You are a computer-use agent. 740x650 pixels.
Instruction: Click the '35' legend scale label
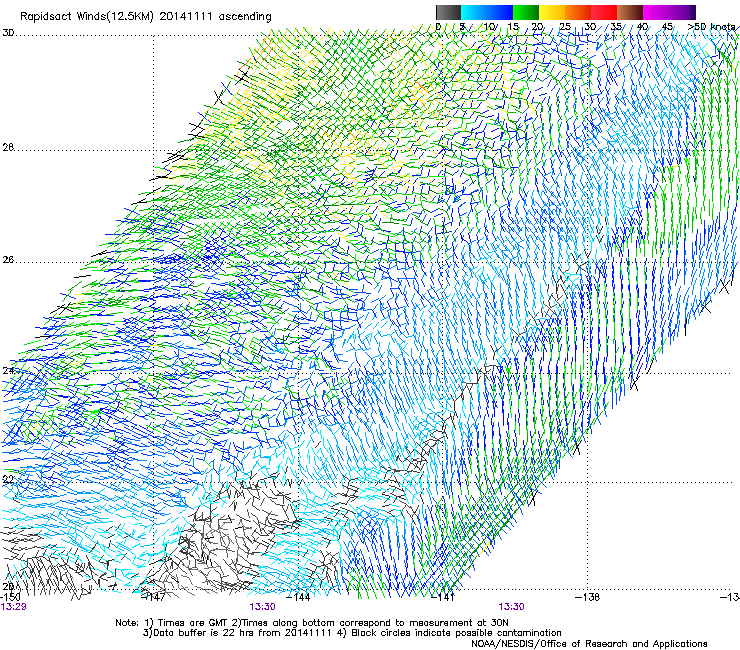pos(616,27)
